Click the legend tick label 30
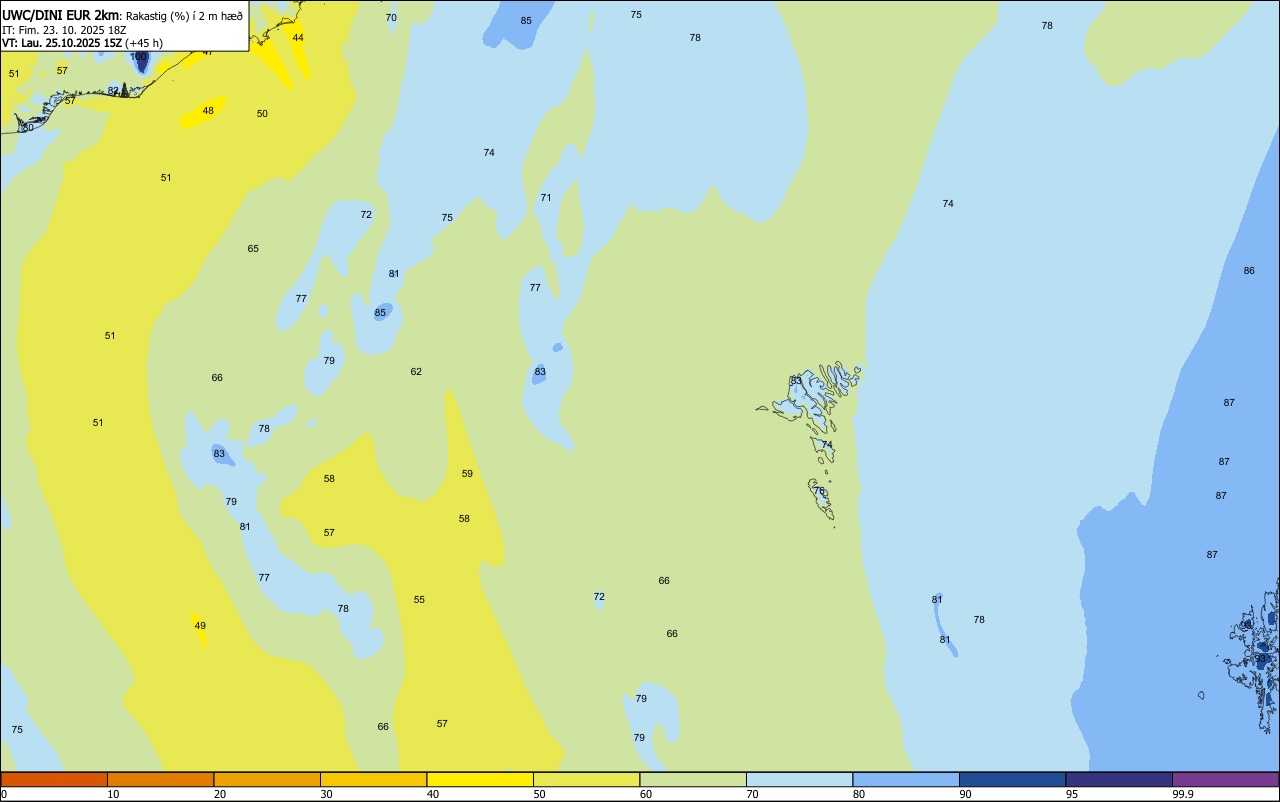This screenshot has height=802, width=1280. coord(326,794)
